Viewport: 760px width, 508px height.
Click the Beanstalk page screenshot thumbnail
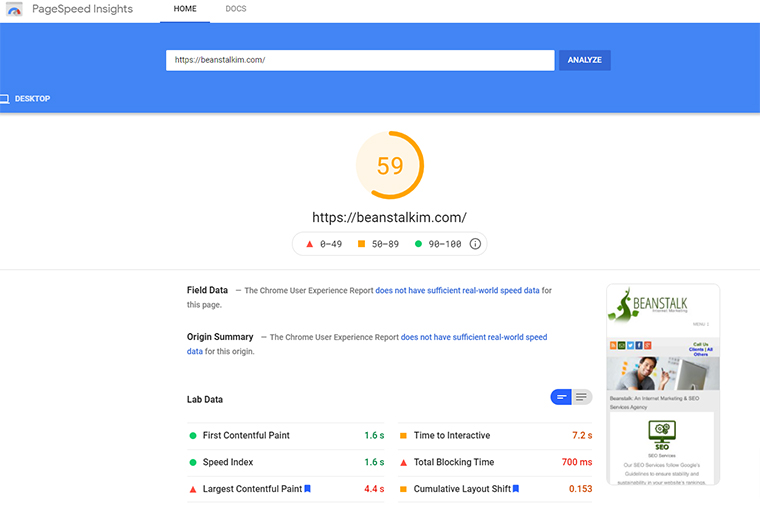[663, 384]
